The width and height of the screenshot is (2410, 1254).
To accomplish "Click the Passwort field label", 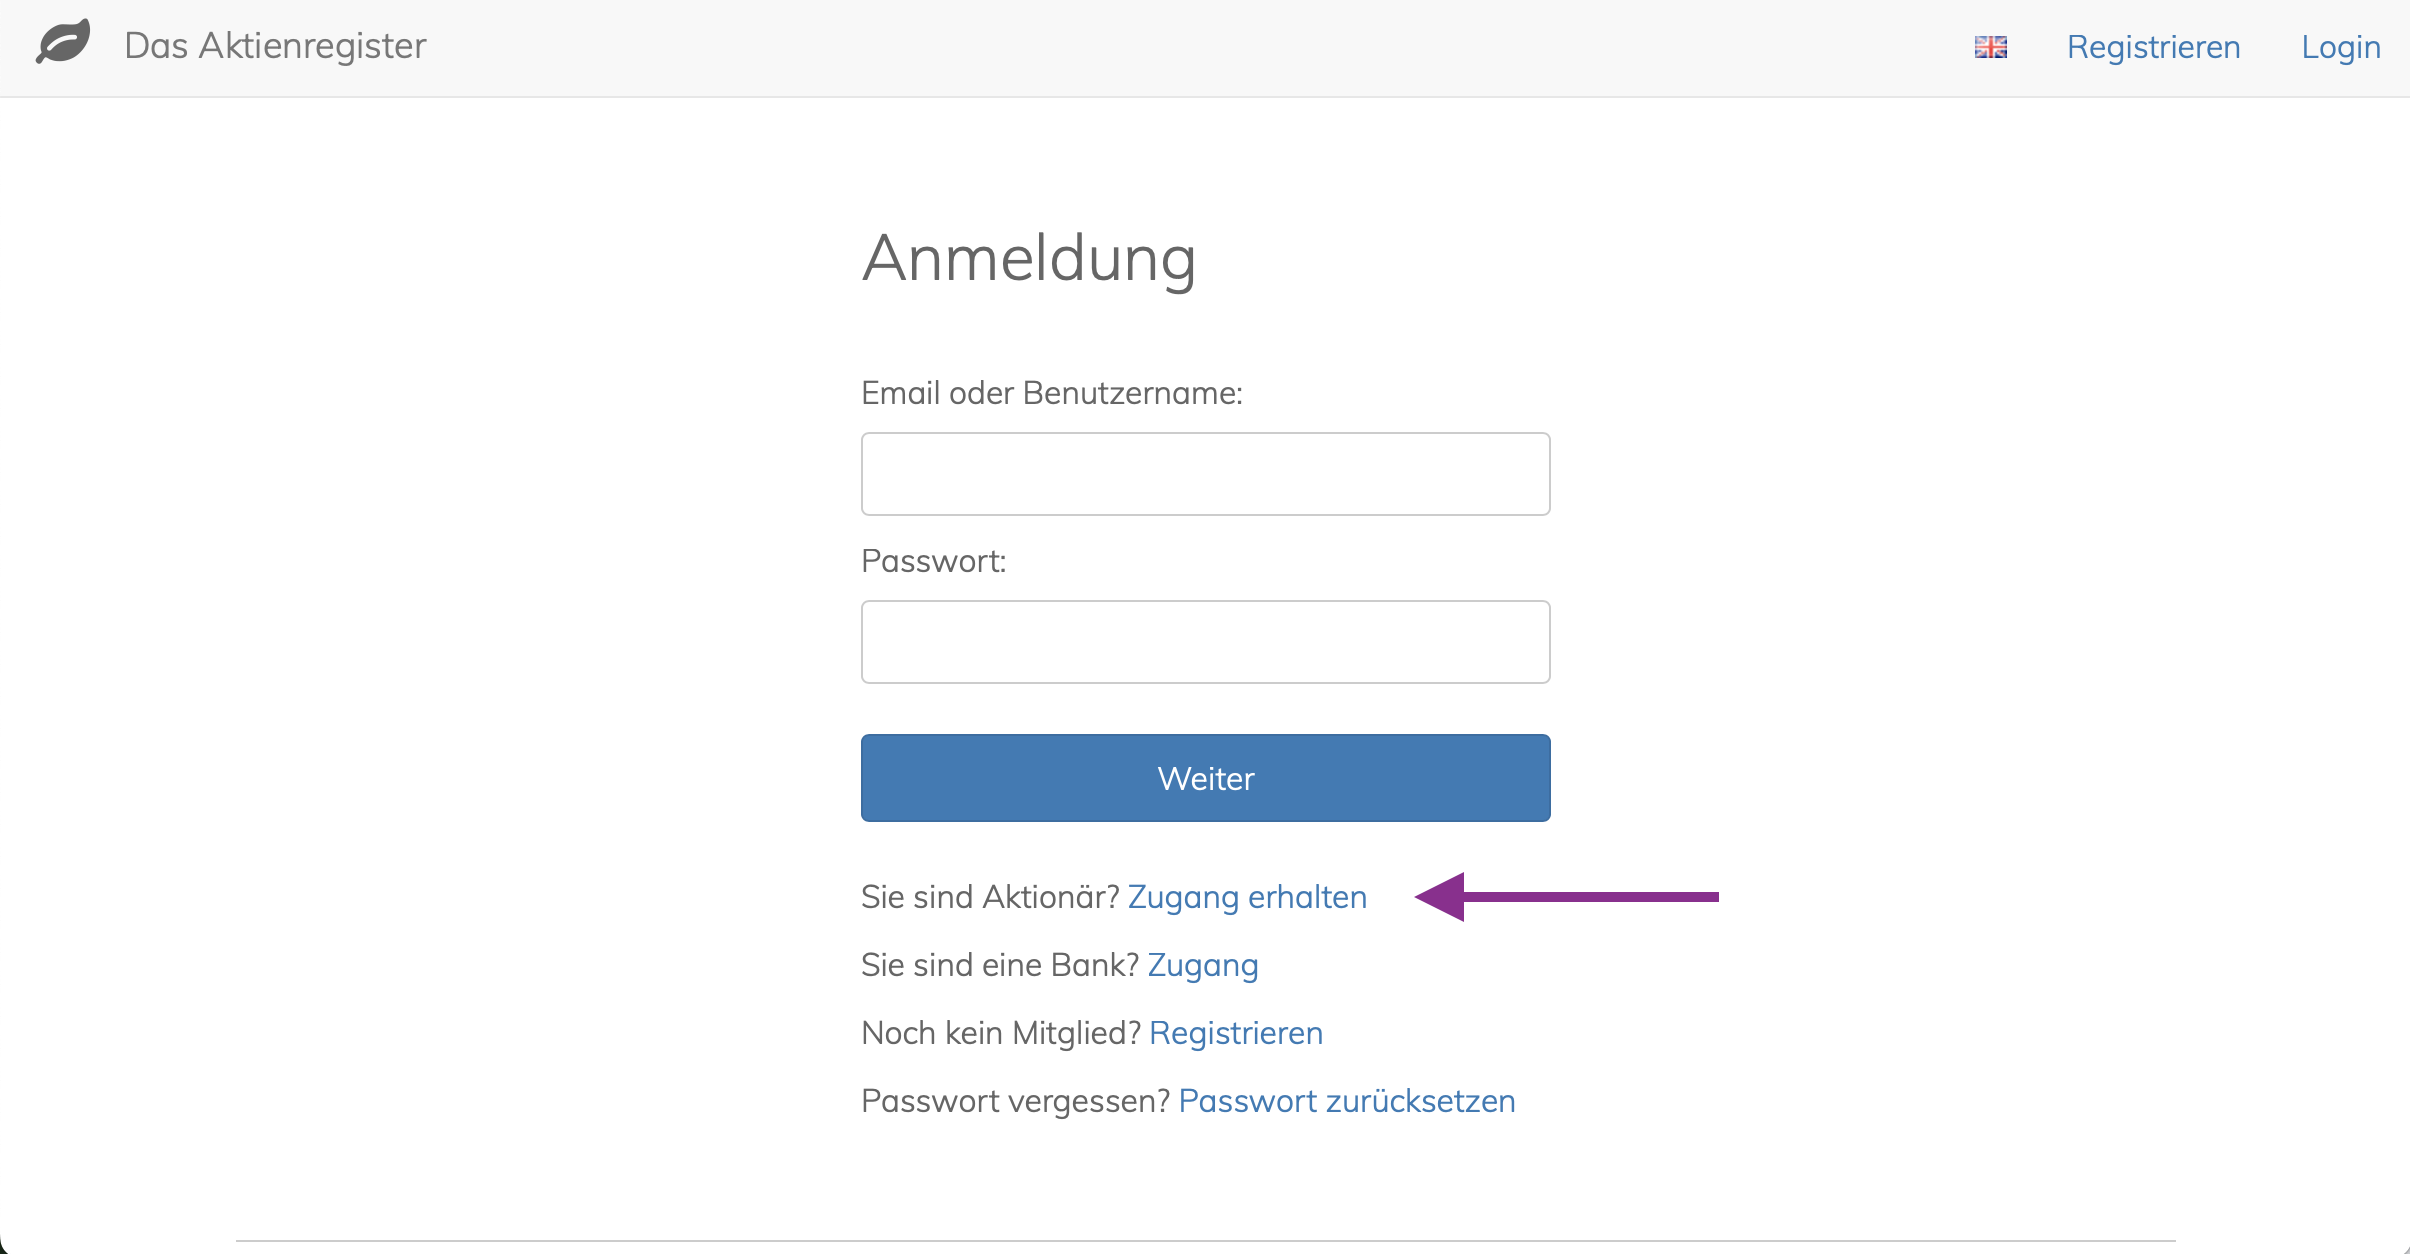I will point(933,561).
